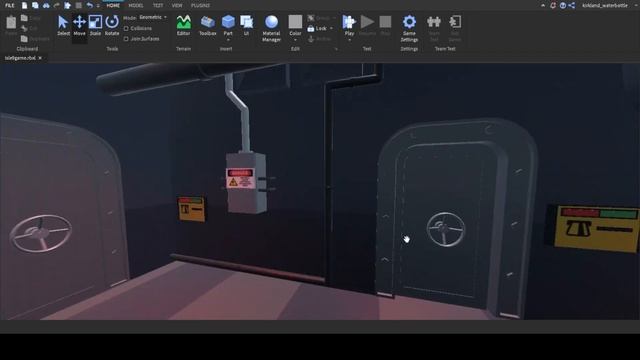Enable the Collisions checkbox
Screen dimensions: 640x360
click(x=126, y=29)
